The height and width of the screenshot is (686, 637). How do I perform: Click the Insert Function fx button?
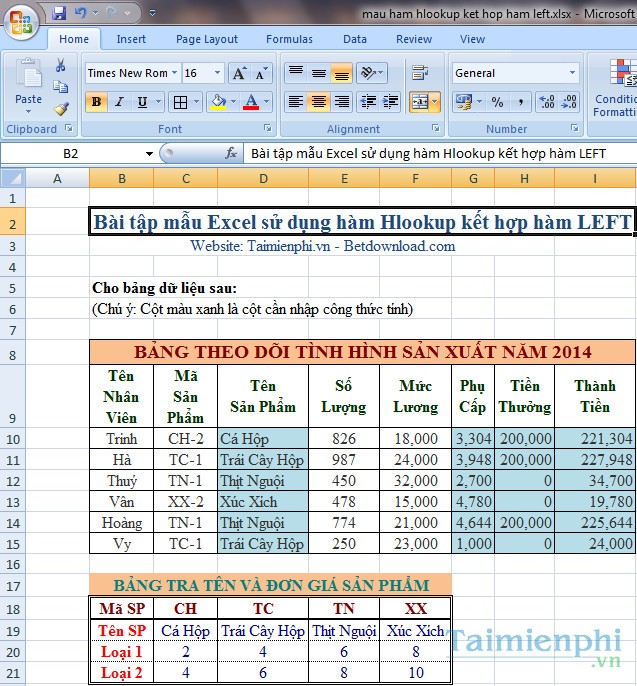[x=231, y=153]
